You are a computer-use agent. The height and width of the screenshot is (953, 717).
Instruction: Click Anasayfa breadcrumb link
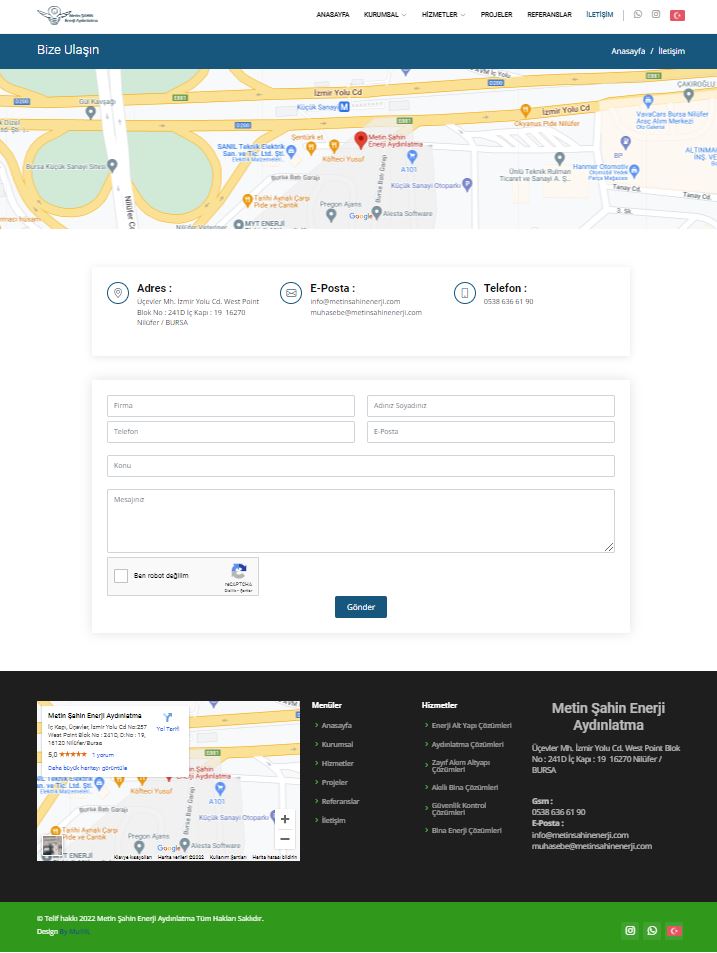(628, 51)
